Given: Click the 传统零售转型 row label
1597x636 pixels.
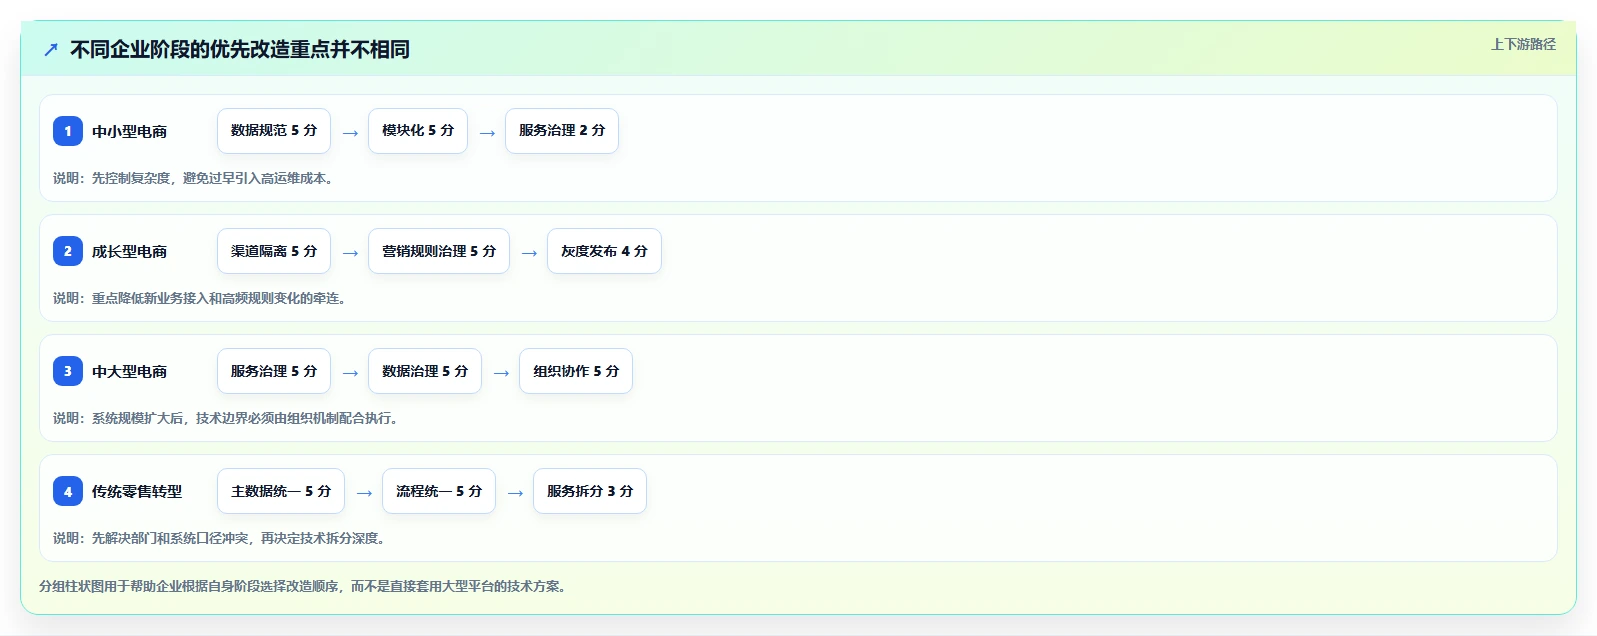Looking at the screenshot, I should [x=137, y=491].
